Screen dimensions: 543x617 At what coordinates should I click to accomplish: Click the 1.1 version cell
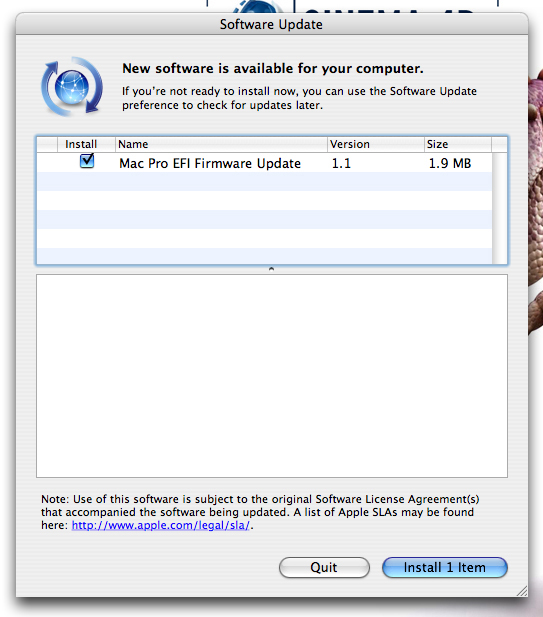coord(341,163)
